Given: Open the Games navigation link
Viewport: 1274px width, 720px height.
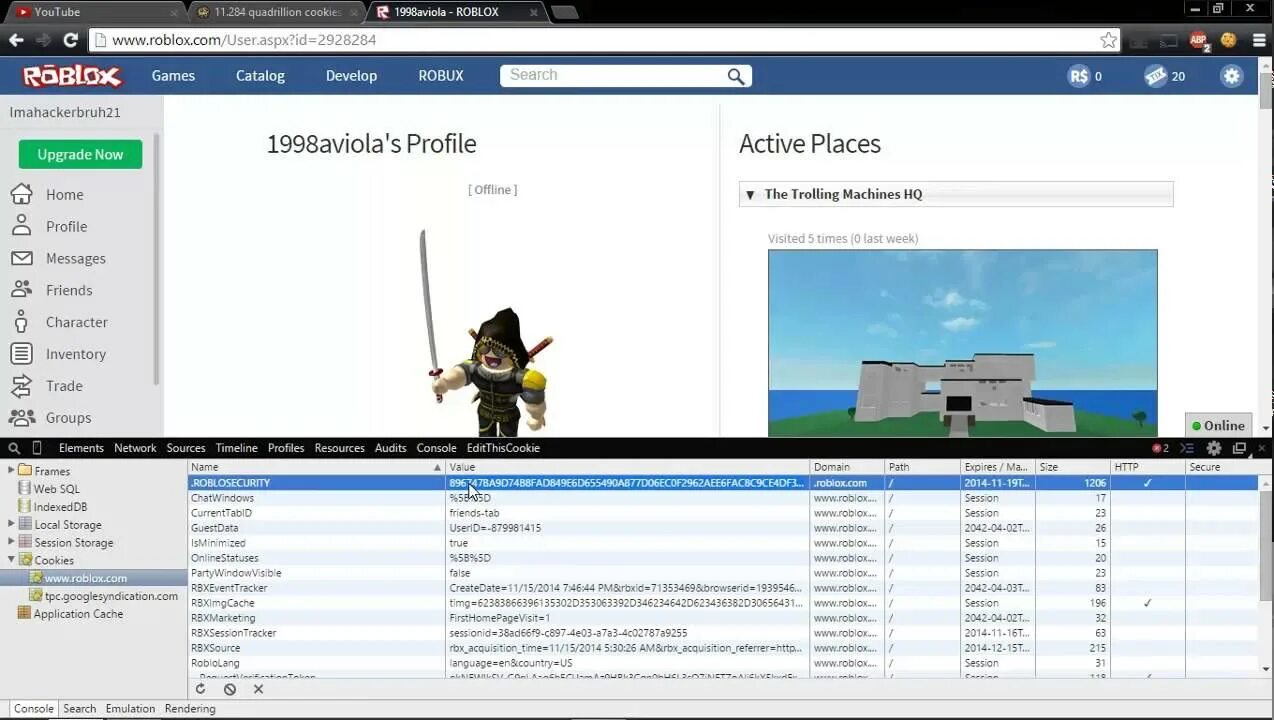Looking at the screenshot, I should pos(173,76).
